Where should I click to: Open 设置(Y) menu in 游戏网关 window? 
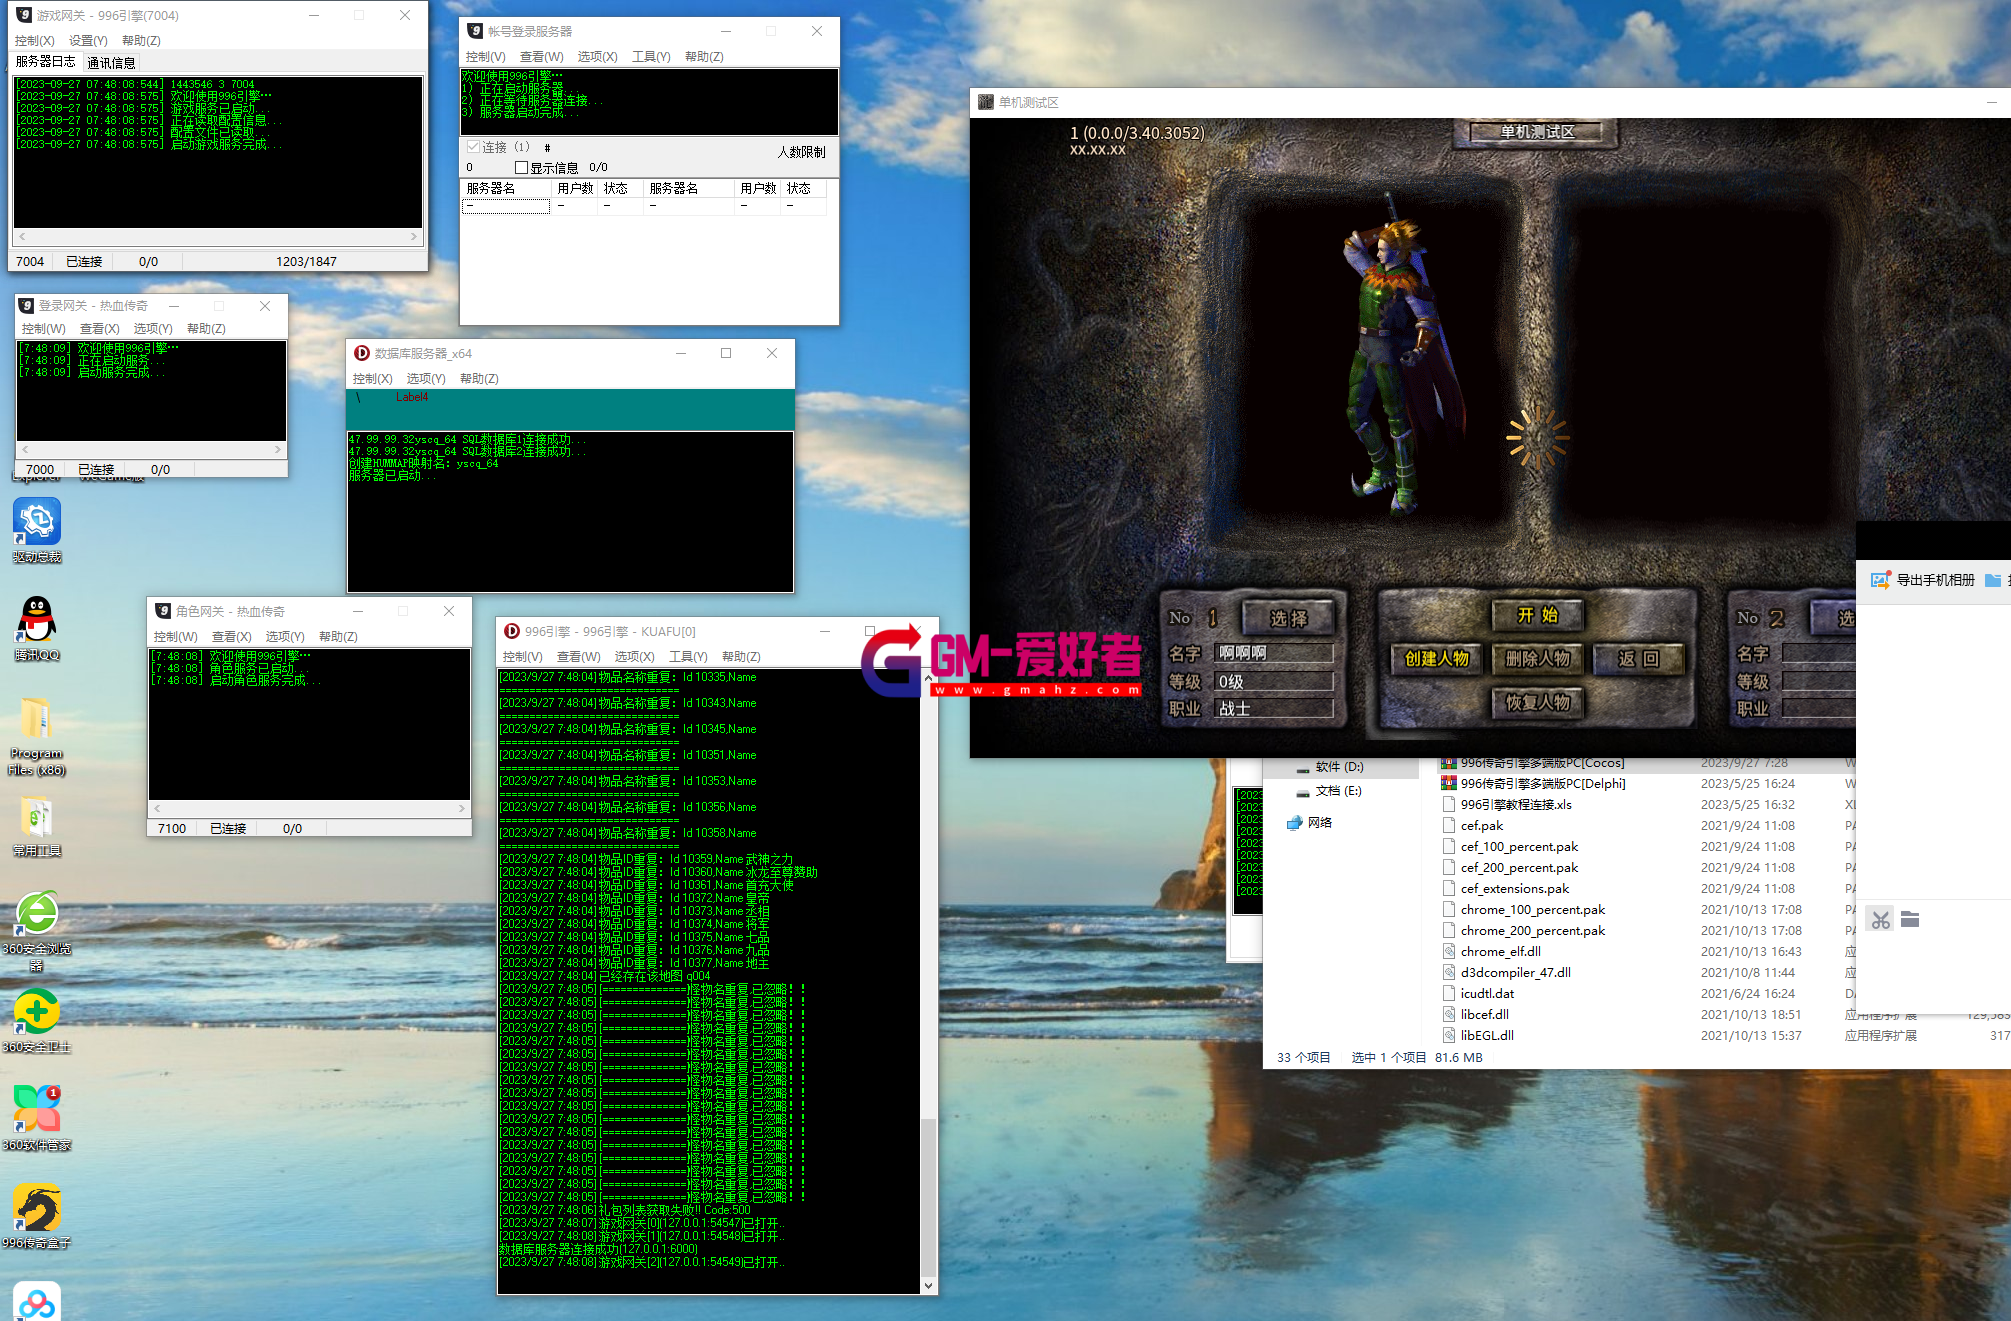[x=88, y=41]
